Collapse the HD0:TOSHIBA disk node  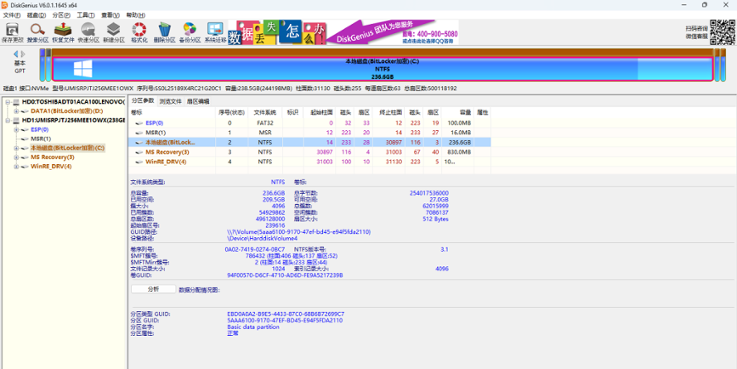[x=8, y=102]
